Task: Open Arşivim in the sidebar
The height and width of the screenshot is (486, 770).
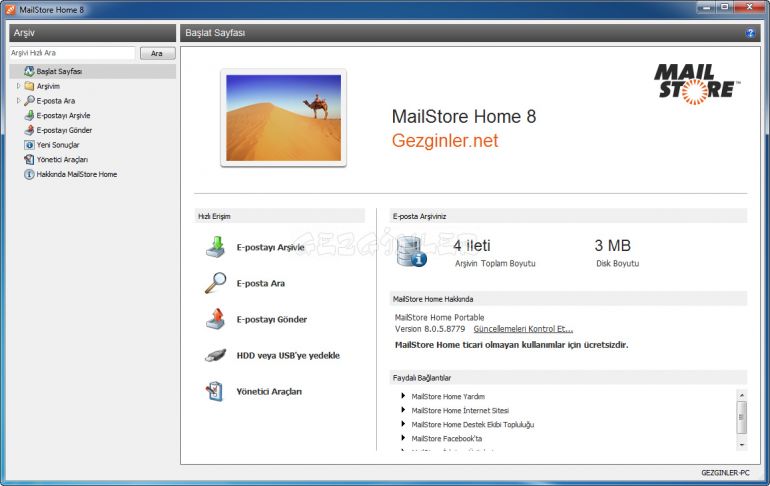Action: [48, 86]
